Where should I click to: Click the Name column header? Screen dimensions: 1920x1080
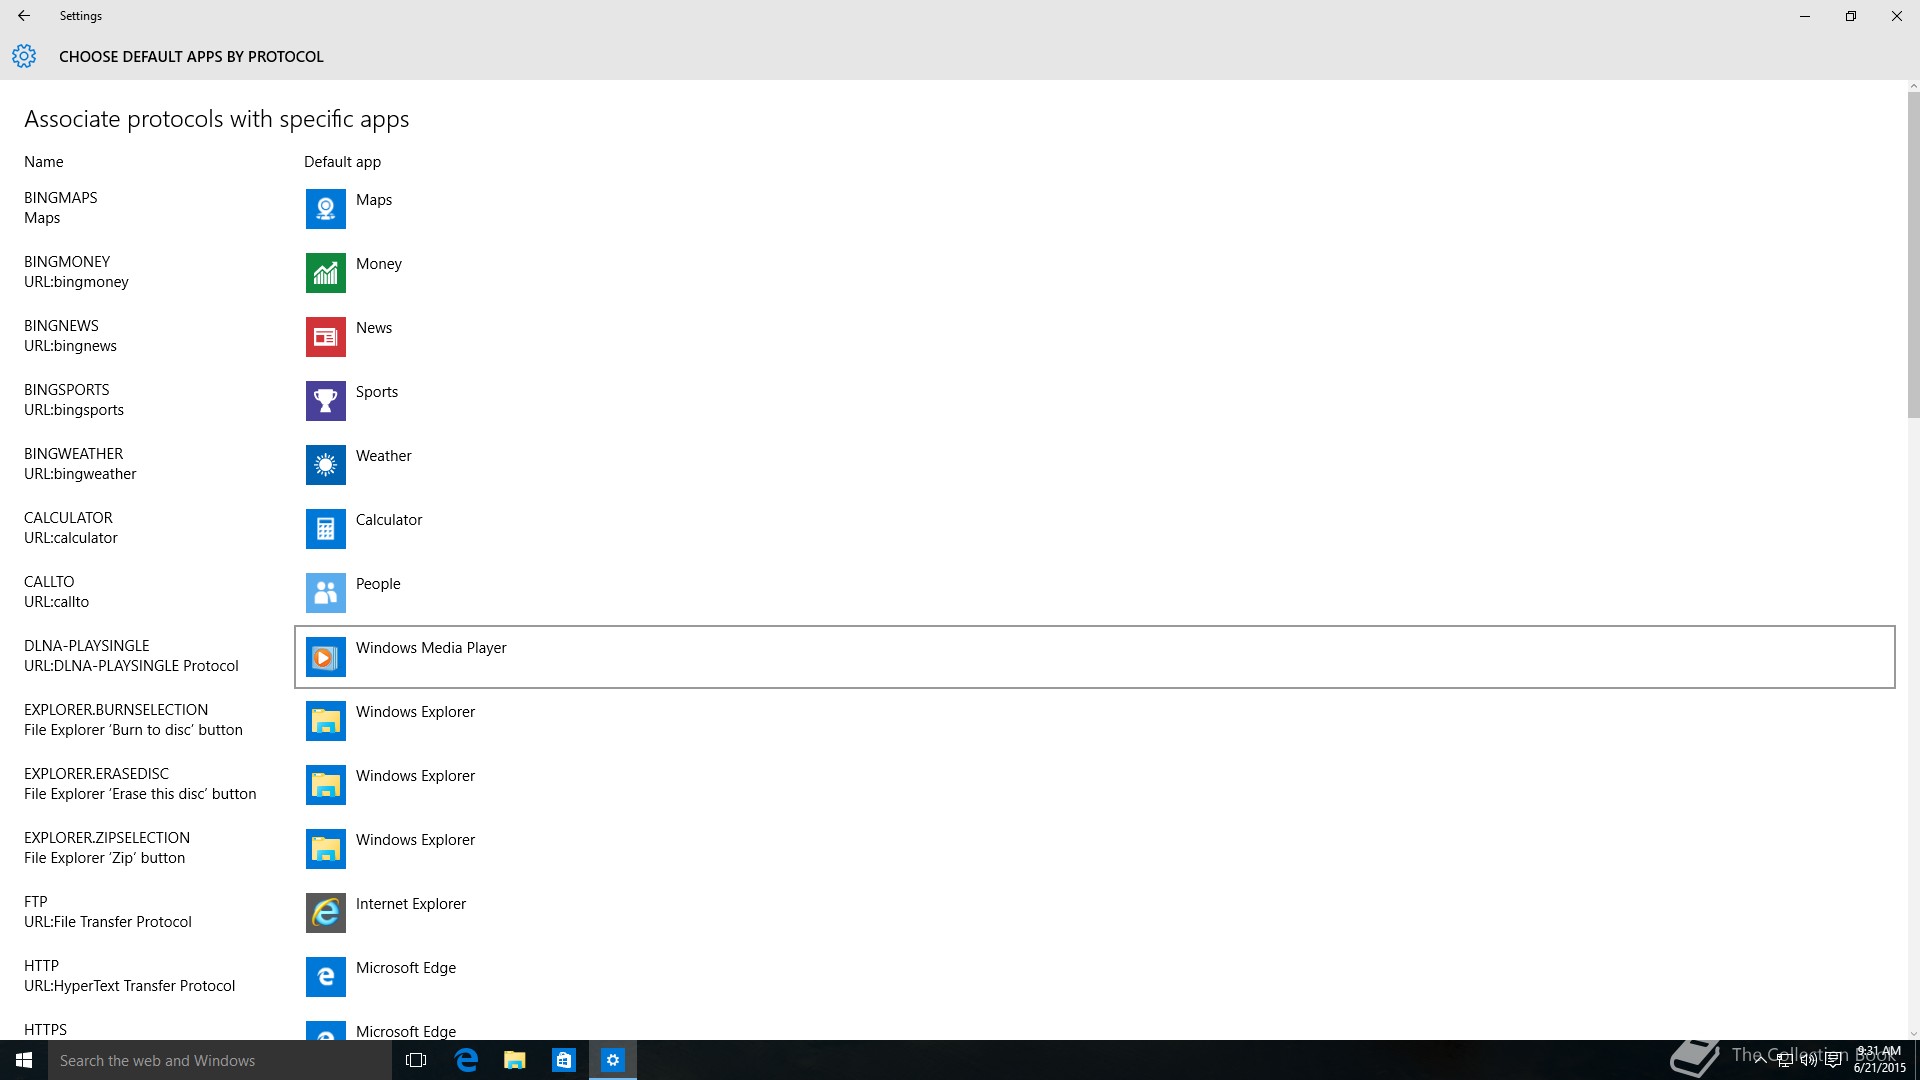44,162
